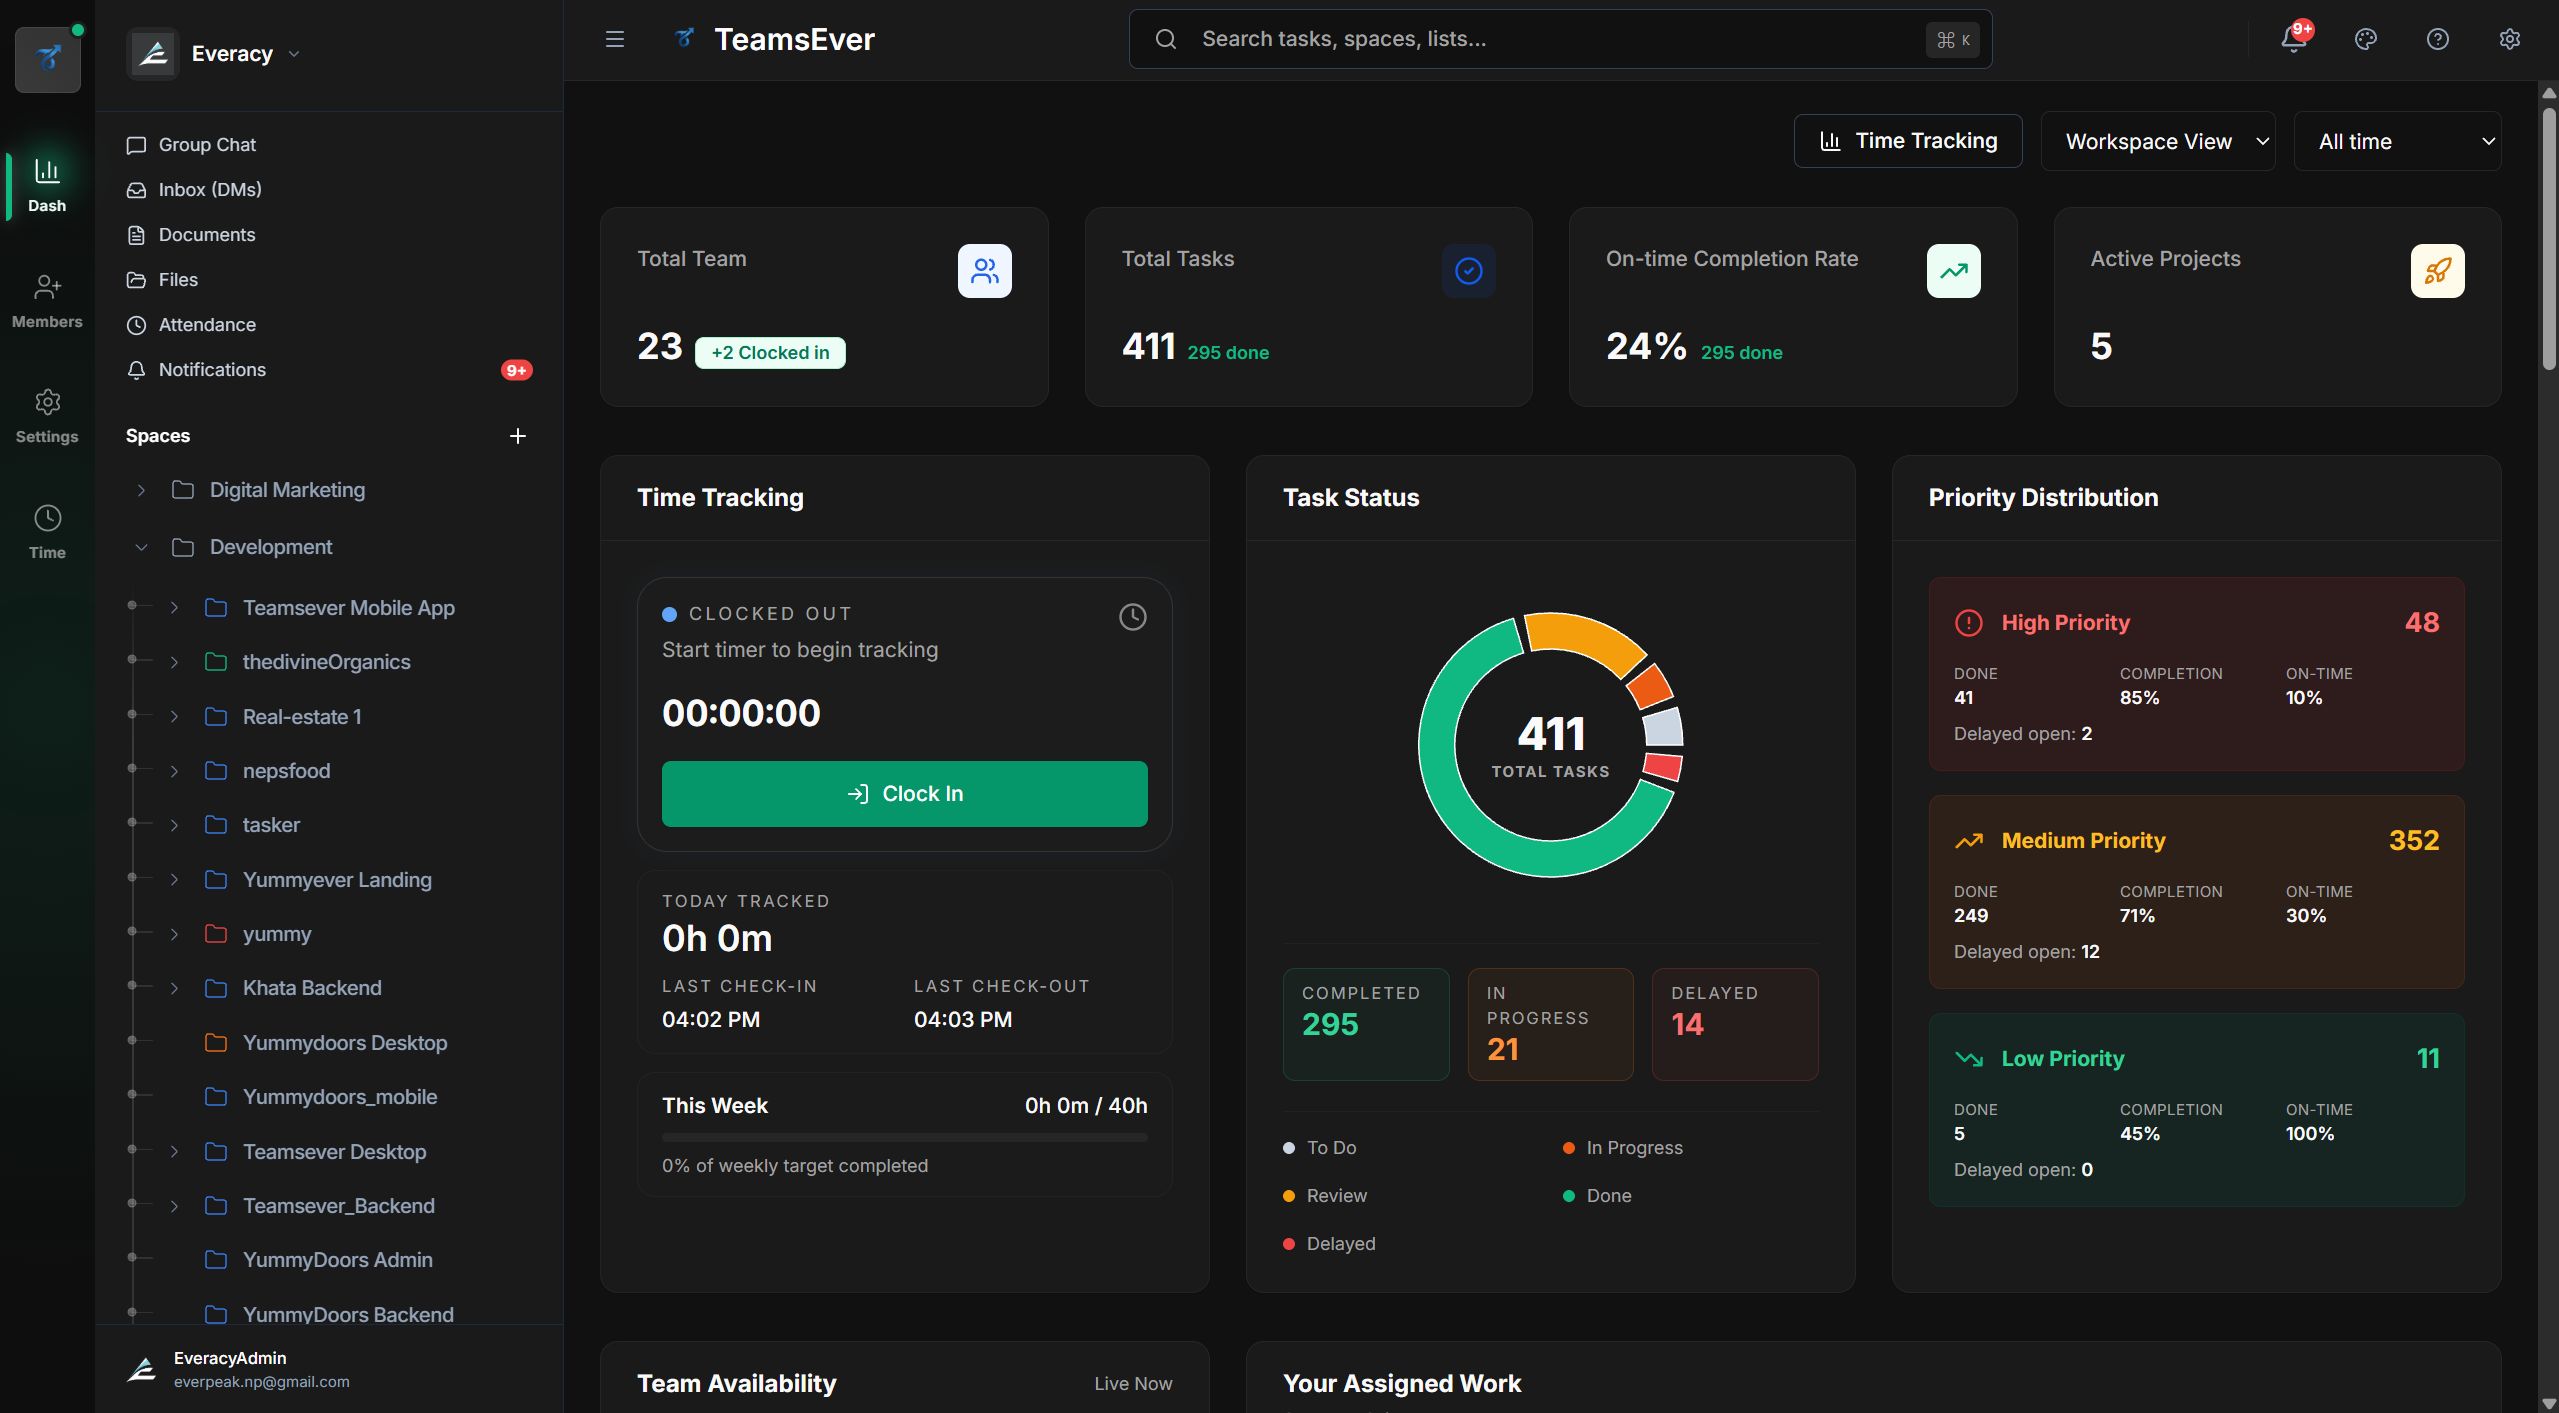Add a new space with plus icon
The image size is (2559, 1413).
[518, 436]
